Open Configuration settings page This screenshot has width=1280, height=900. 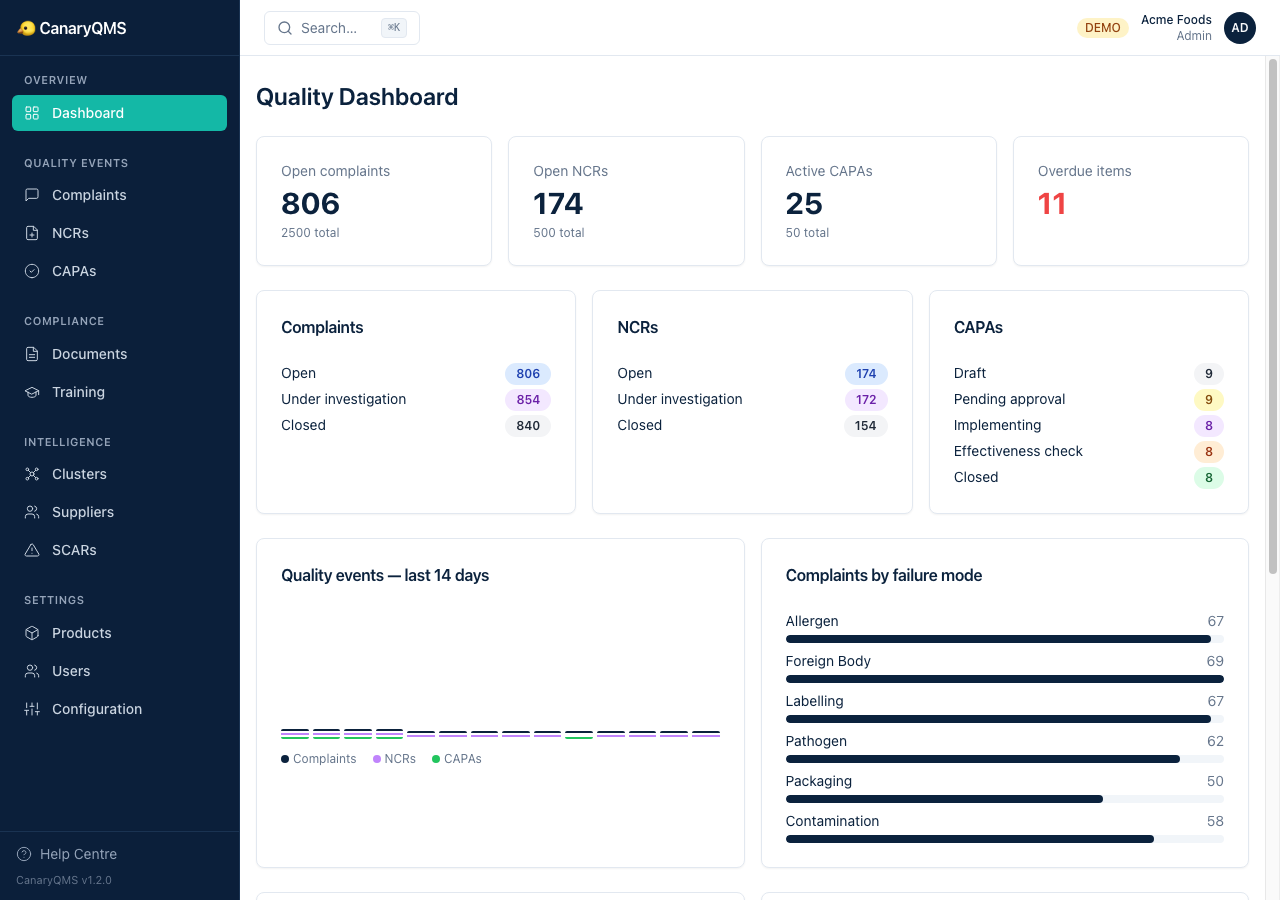[119, 709]
